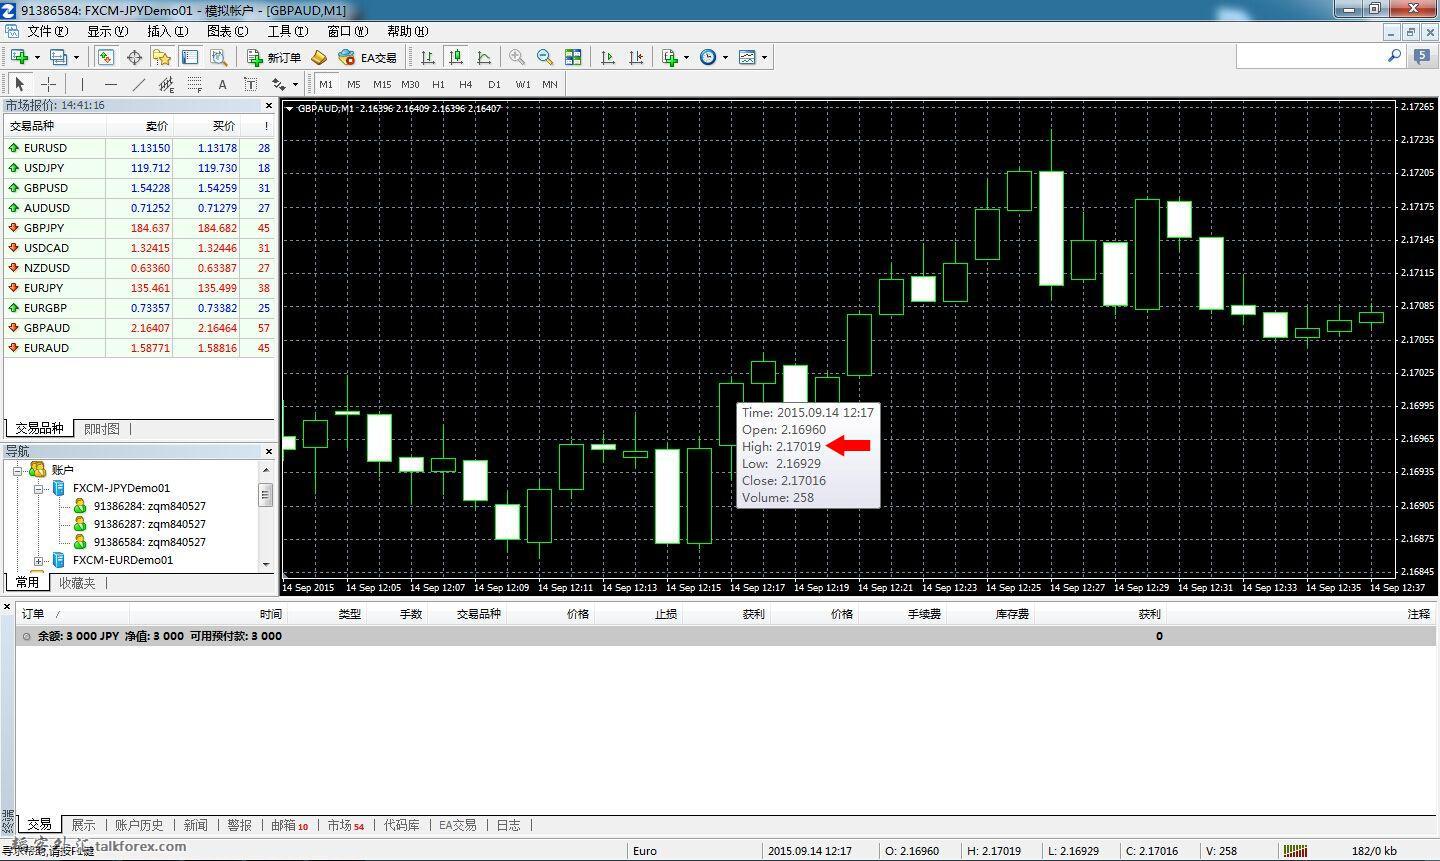Viewport: 1440px width, 861px height.
Task: Open the periods clock icon
Action: [x=708, y=57]
